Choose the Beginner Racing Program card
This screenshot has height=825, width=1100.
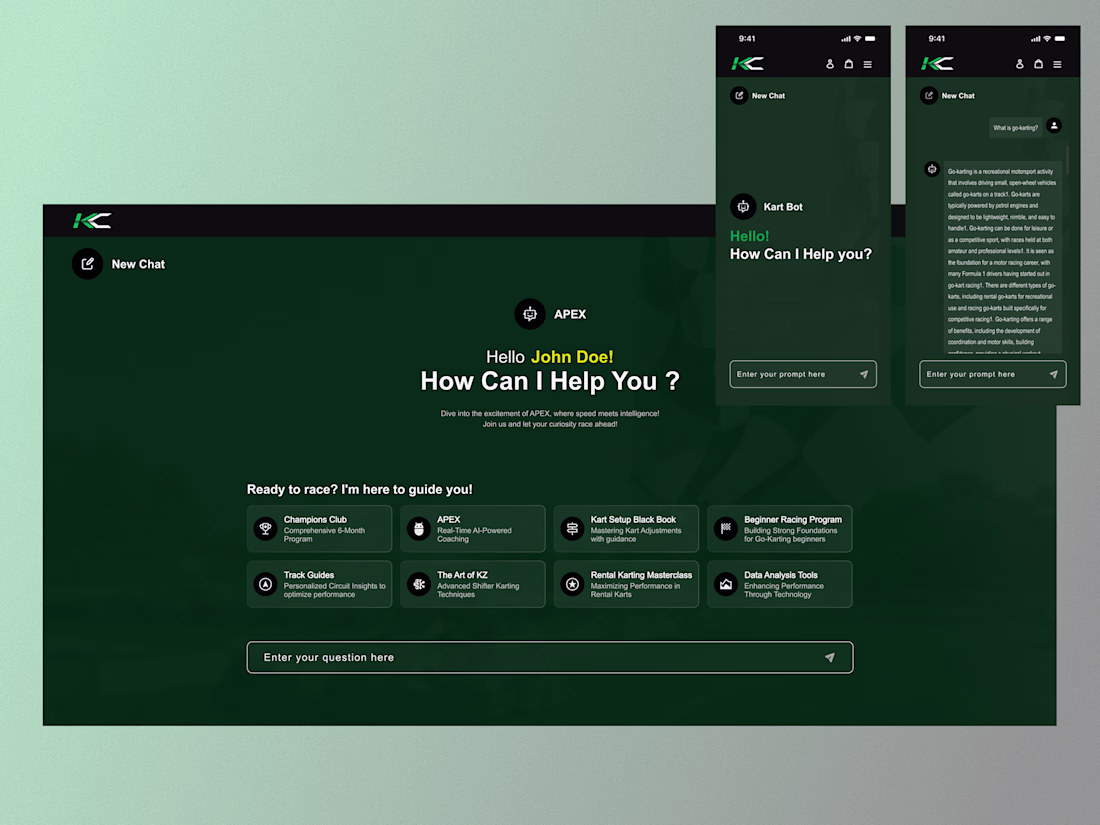(780, 528)
